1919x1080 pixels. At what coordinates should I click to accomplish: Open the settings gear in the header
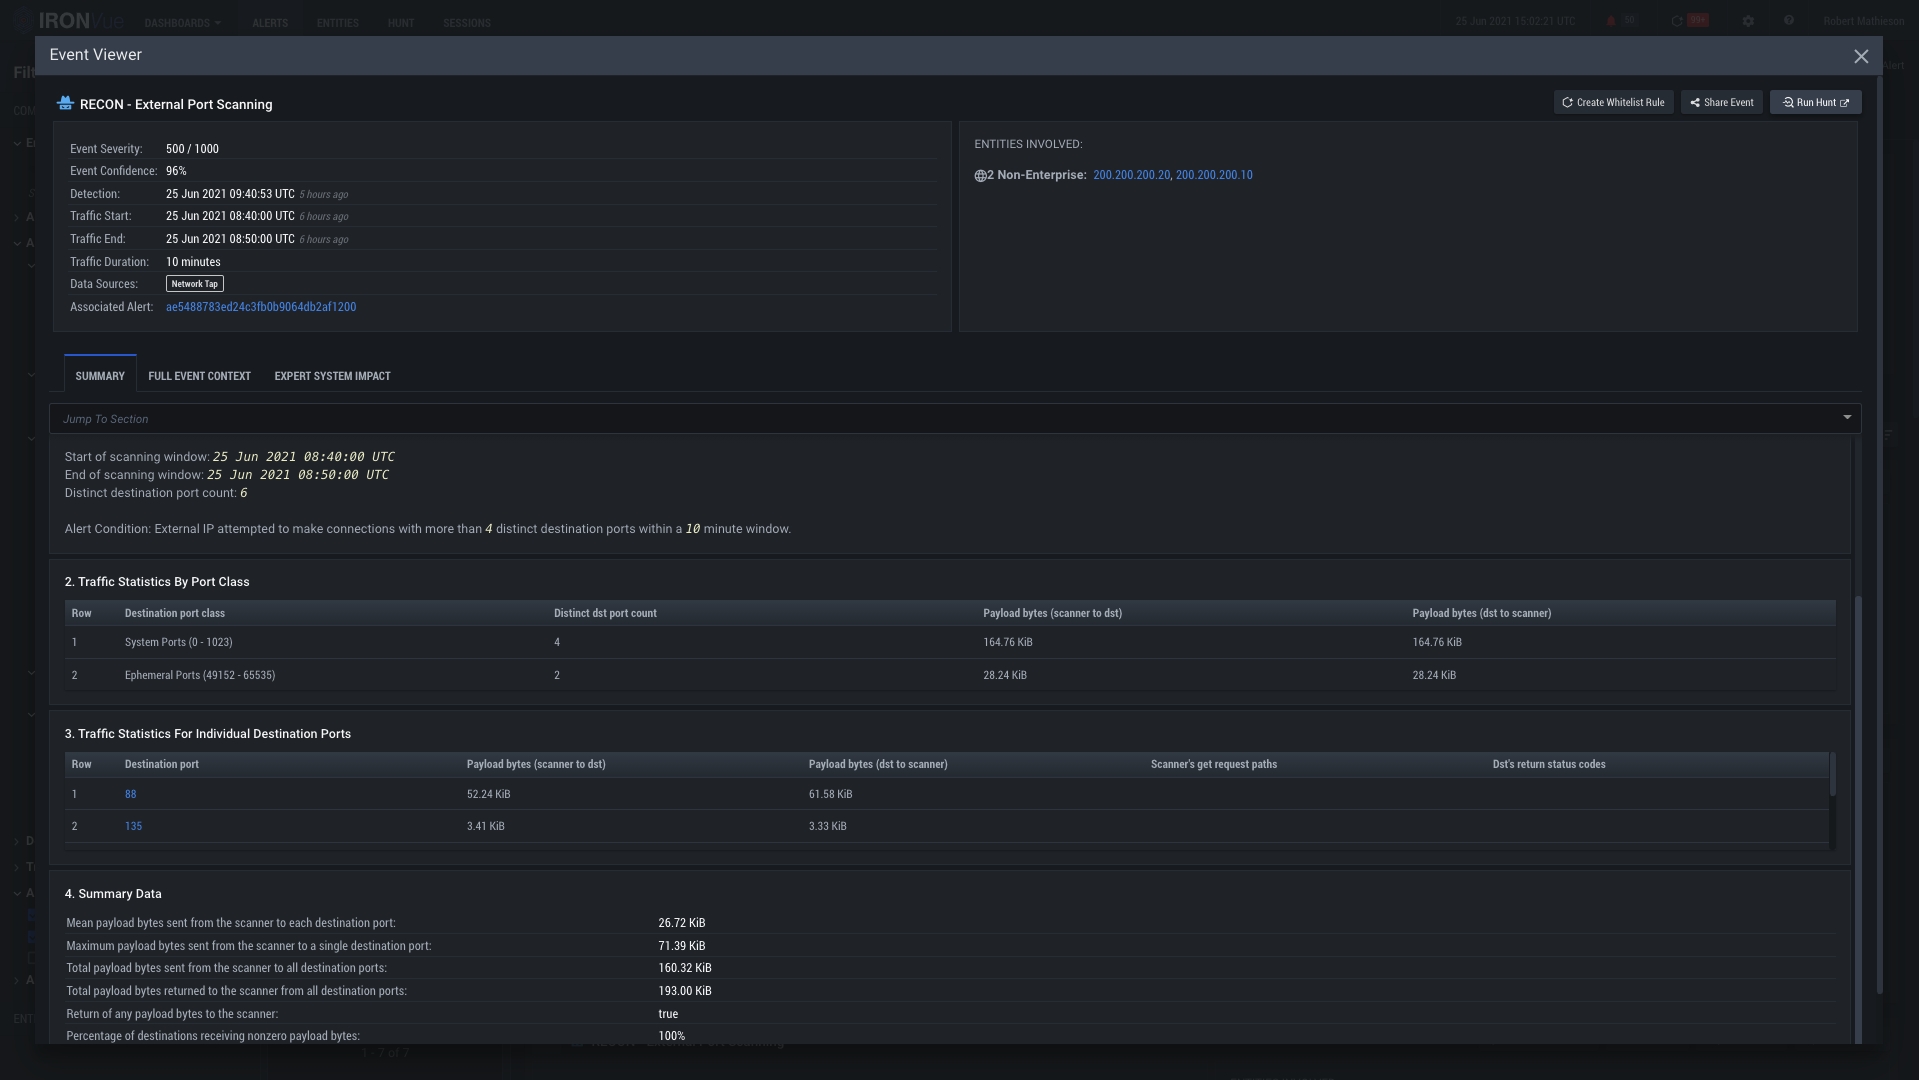1748,21
